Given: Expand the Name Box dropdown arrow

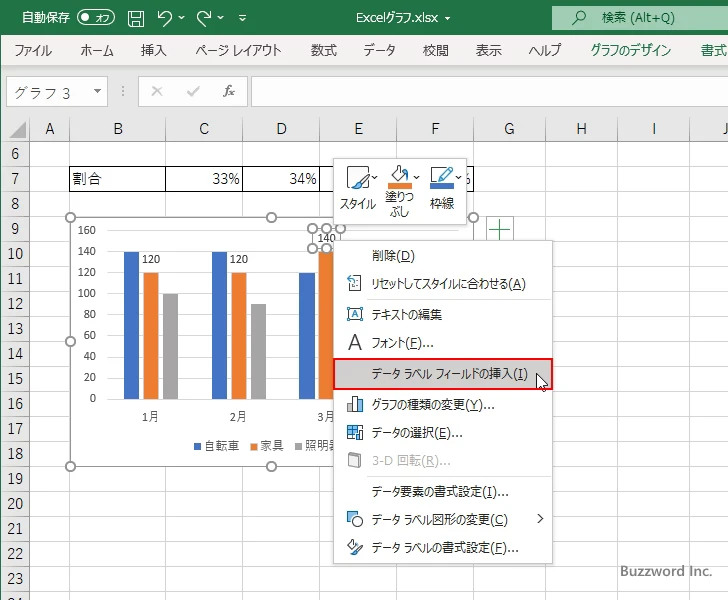Looking at the screenshot, I should coord(97,91).
